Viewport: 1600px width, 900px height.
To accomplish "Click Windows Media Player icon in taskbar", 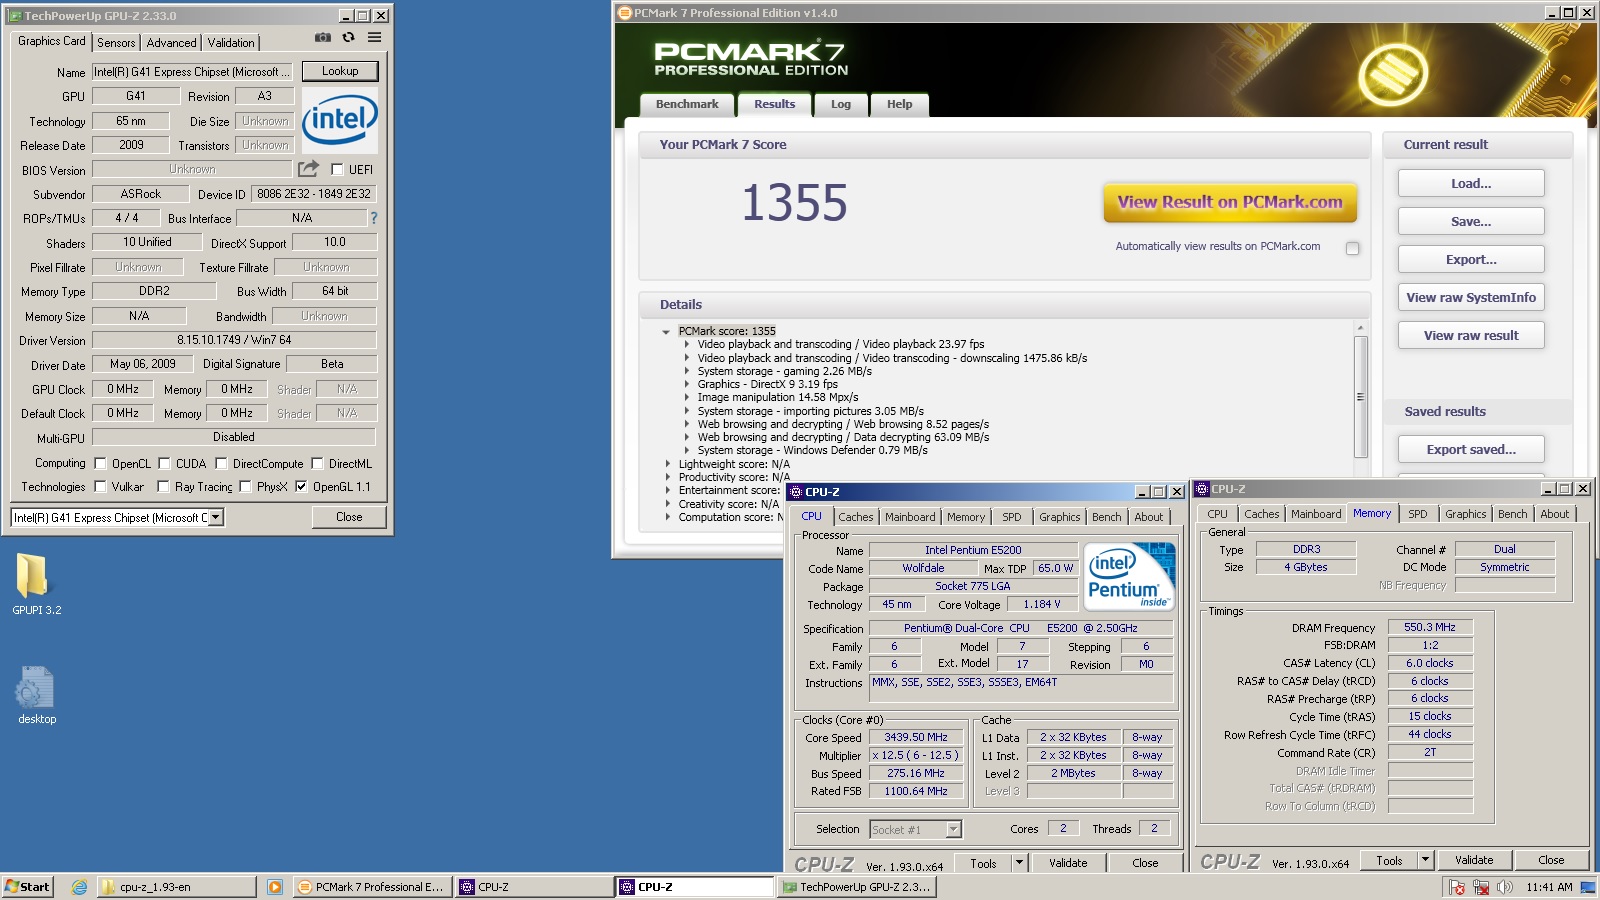I will (x=274, y=887).
